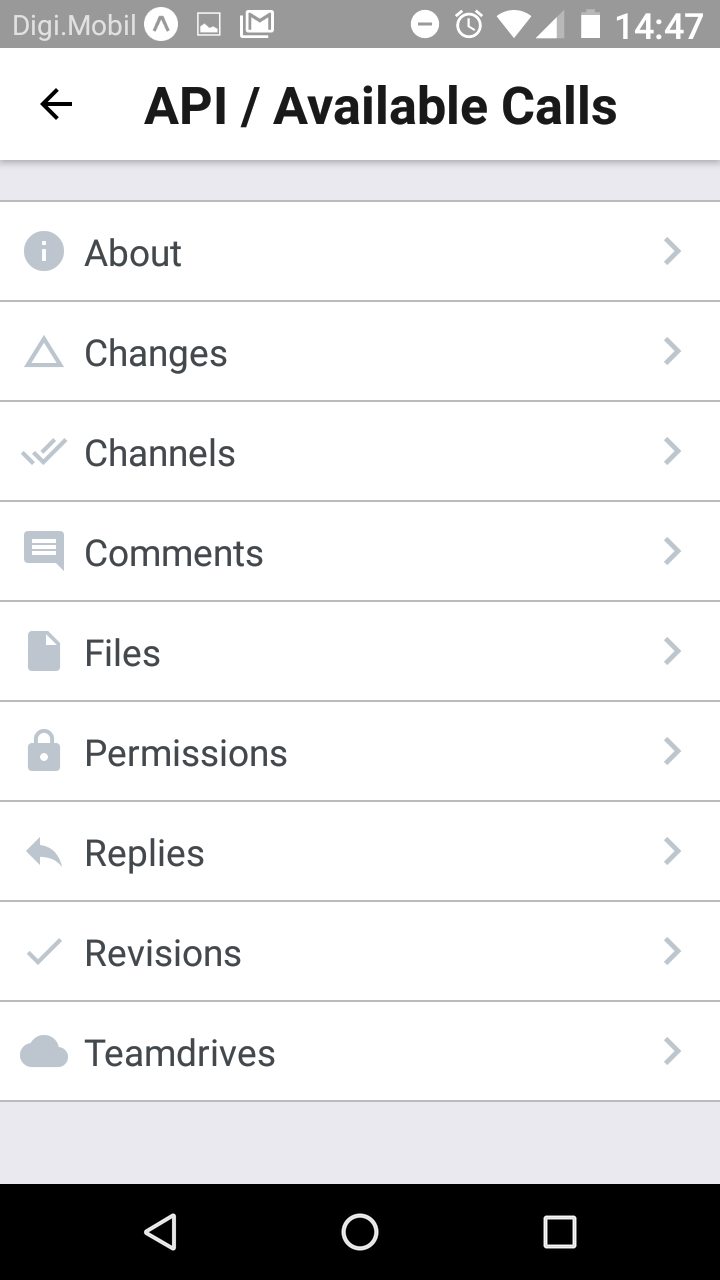Image resolution: width=720 pixels, height=1280 pixels.
Task: Expand the Files row chevron
Action: [672, 651]
